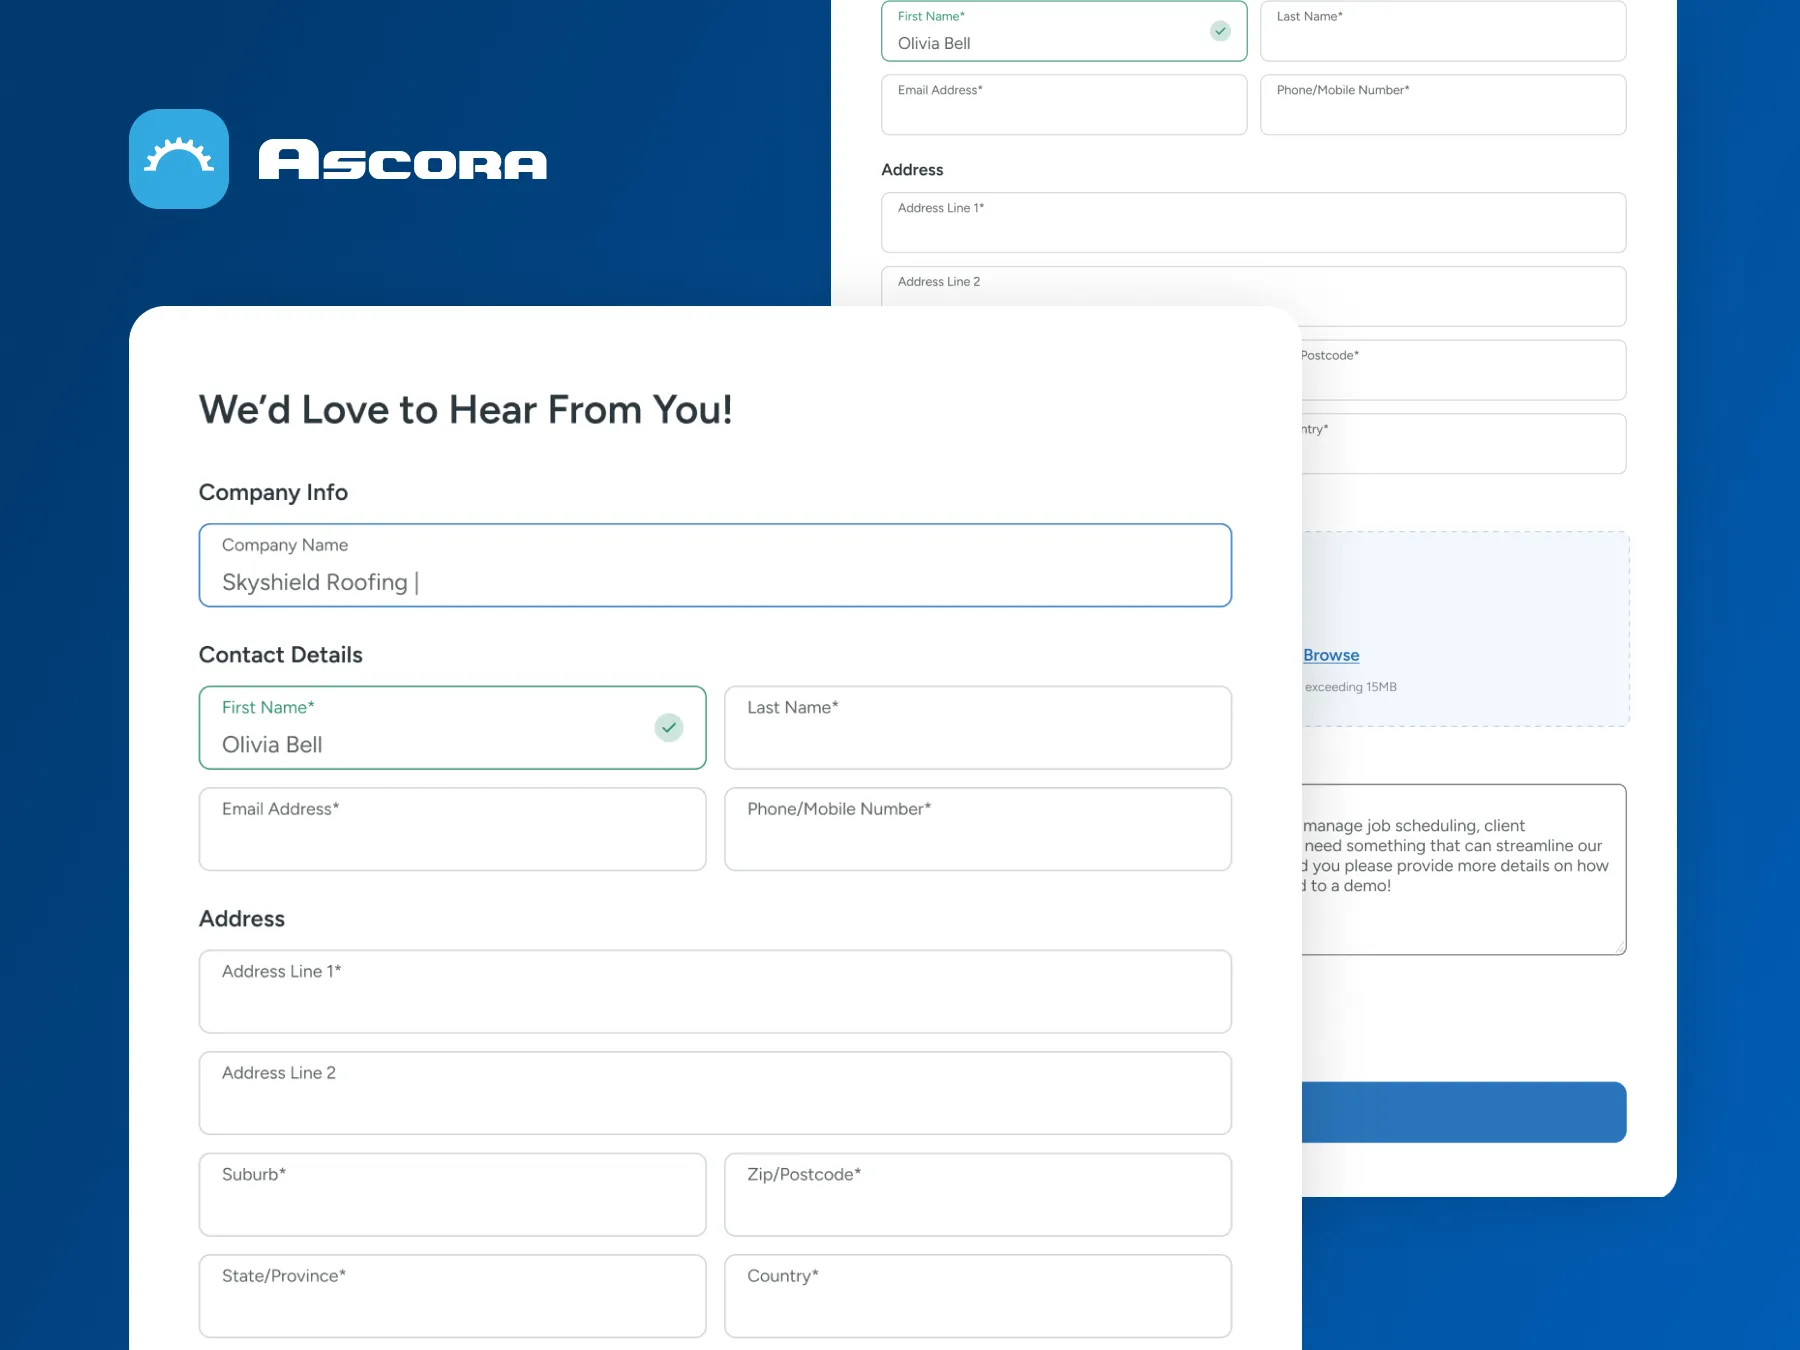Select the First Name field in the back form
Screen dimensions: 1800x1350
(1064, 31)
